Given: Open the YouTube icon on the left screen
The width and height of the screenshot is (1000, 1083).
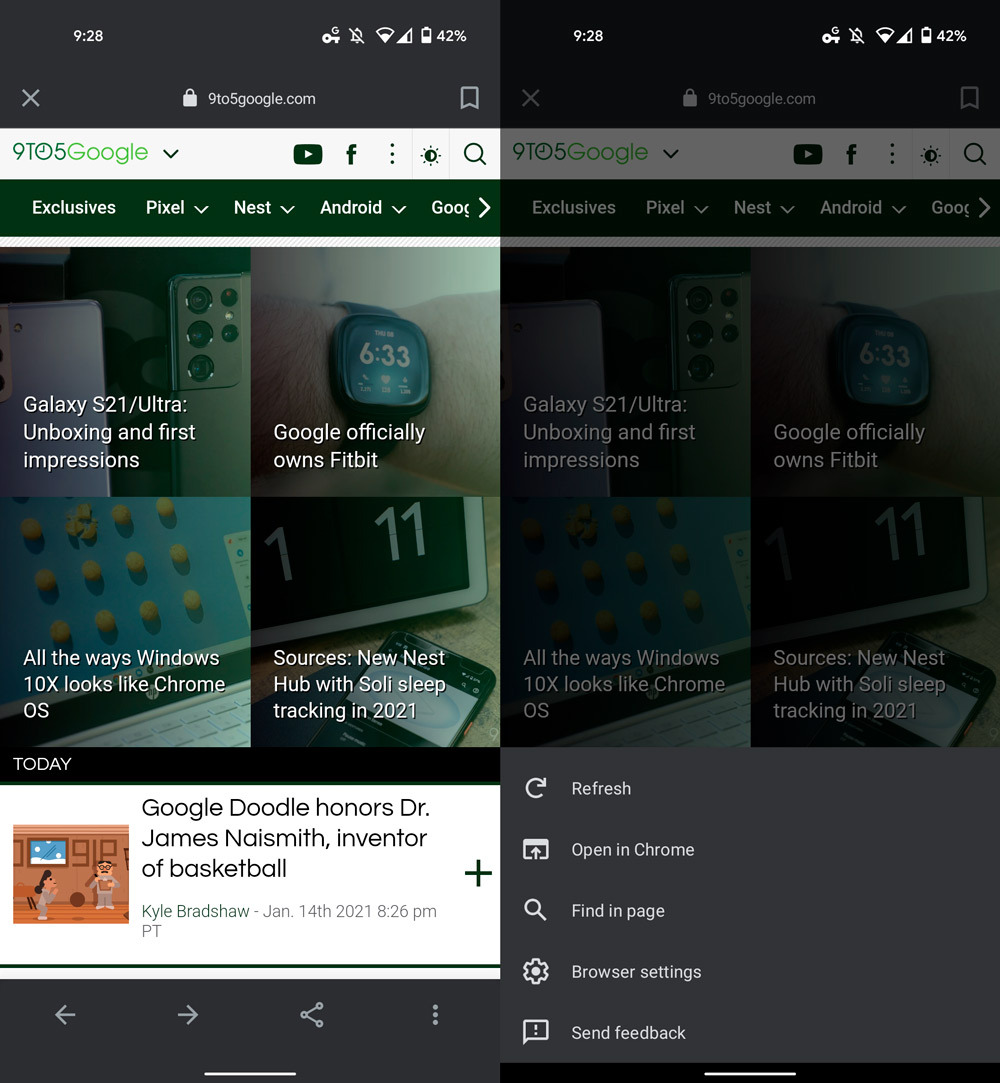Looking at the screenshot, I should (x=308, y=154).
